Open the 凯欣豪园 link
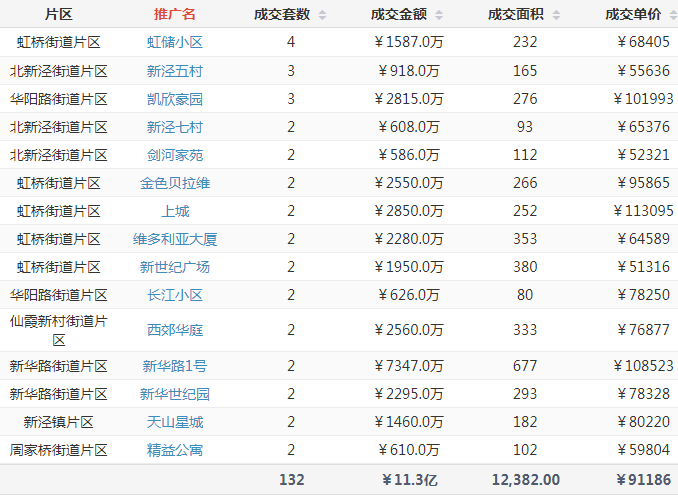 click(175, 99)
